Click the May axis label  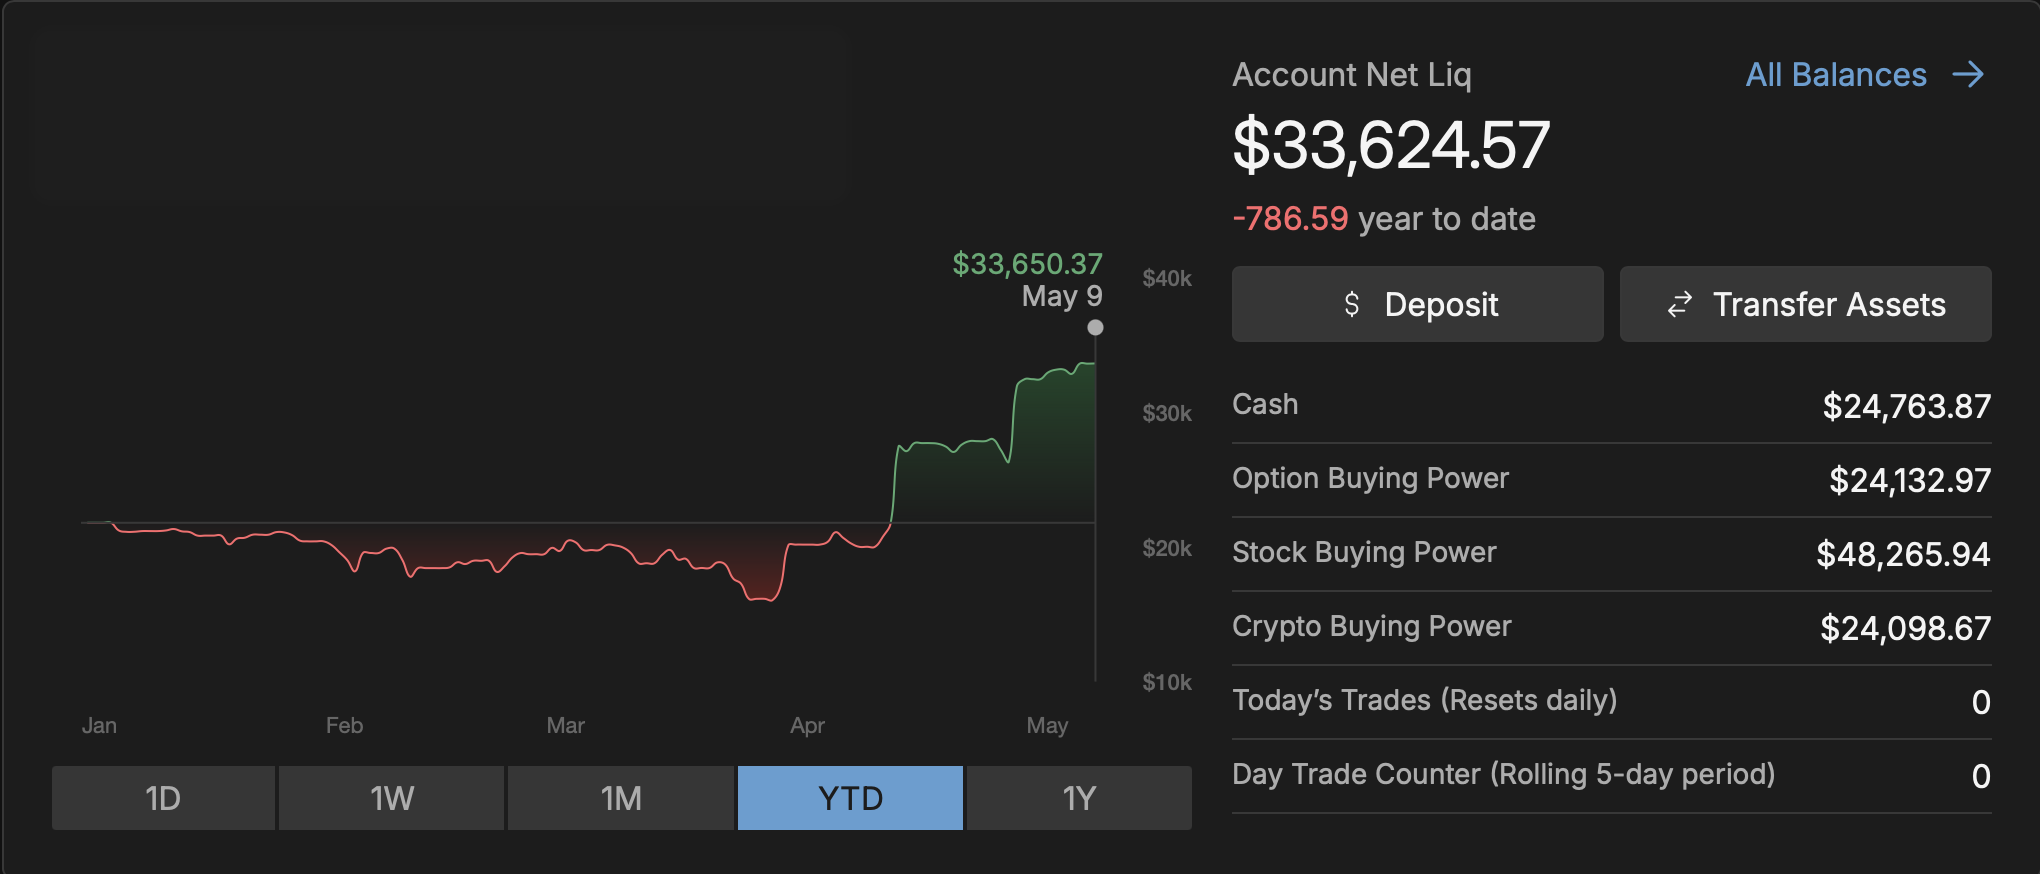(x=1047, y=726)
